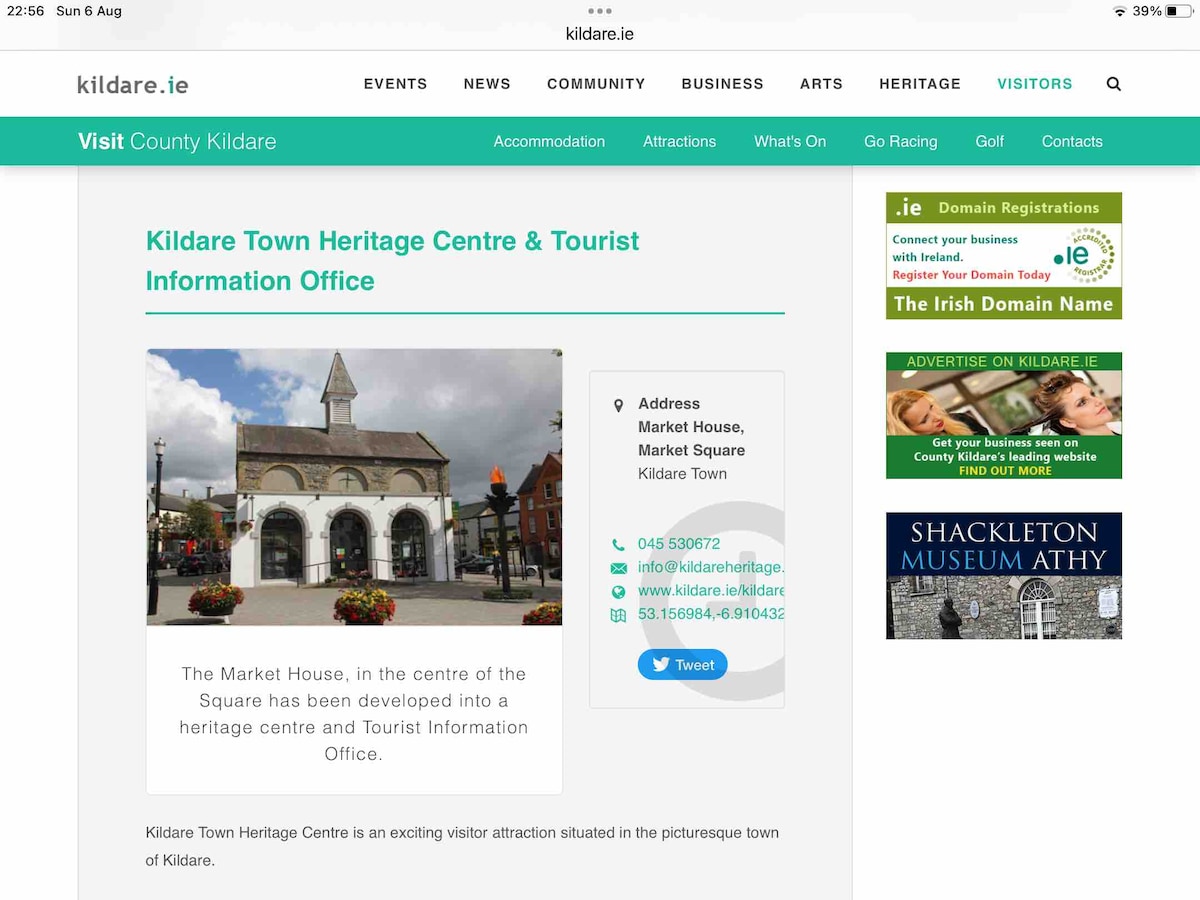This screenshot has width=1200, height=900.
Task: Open coordinates 53.156984,-6.910432 link
Action: (711, 613)
